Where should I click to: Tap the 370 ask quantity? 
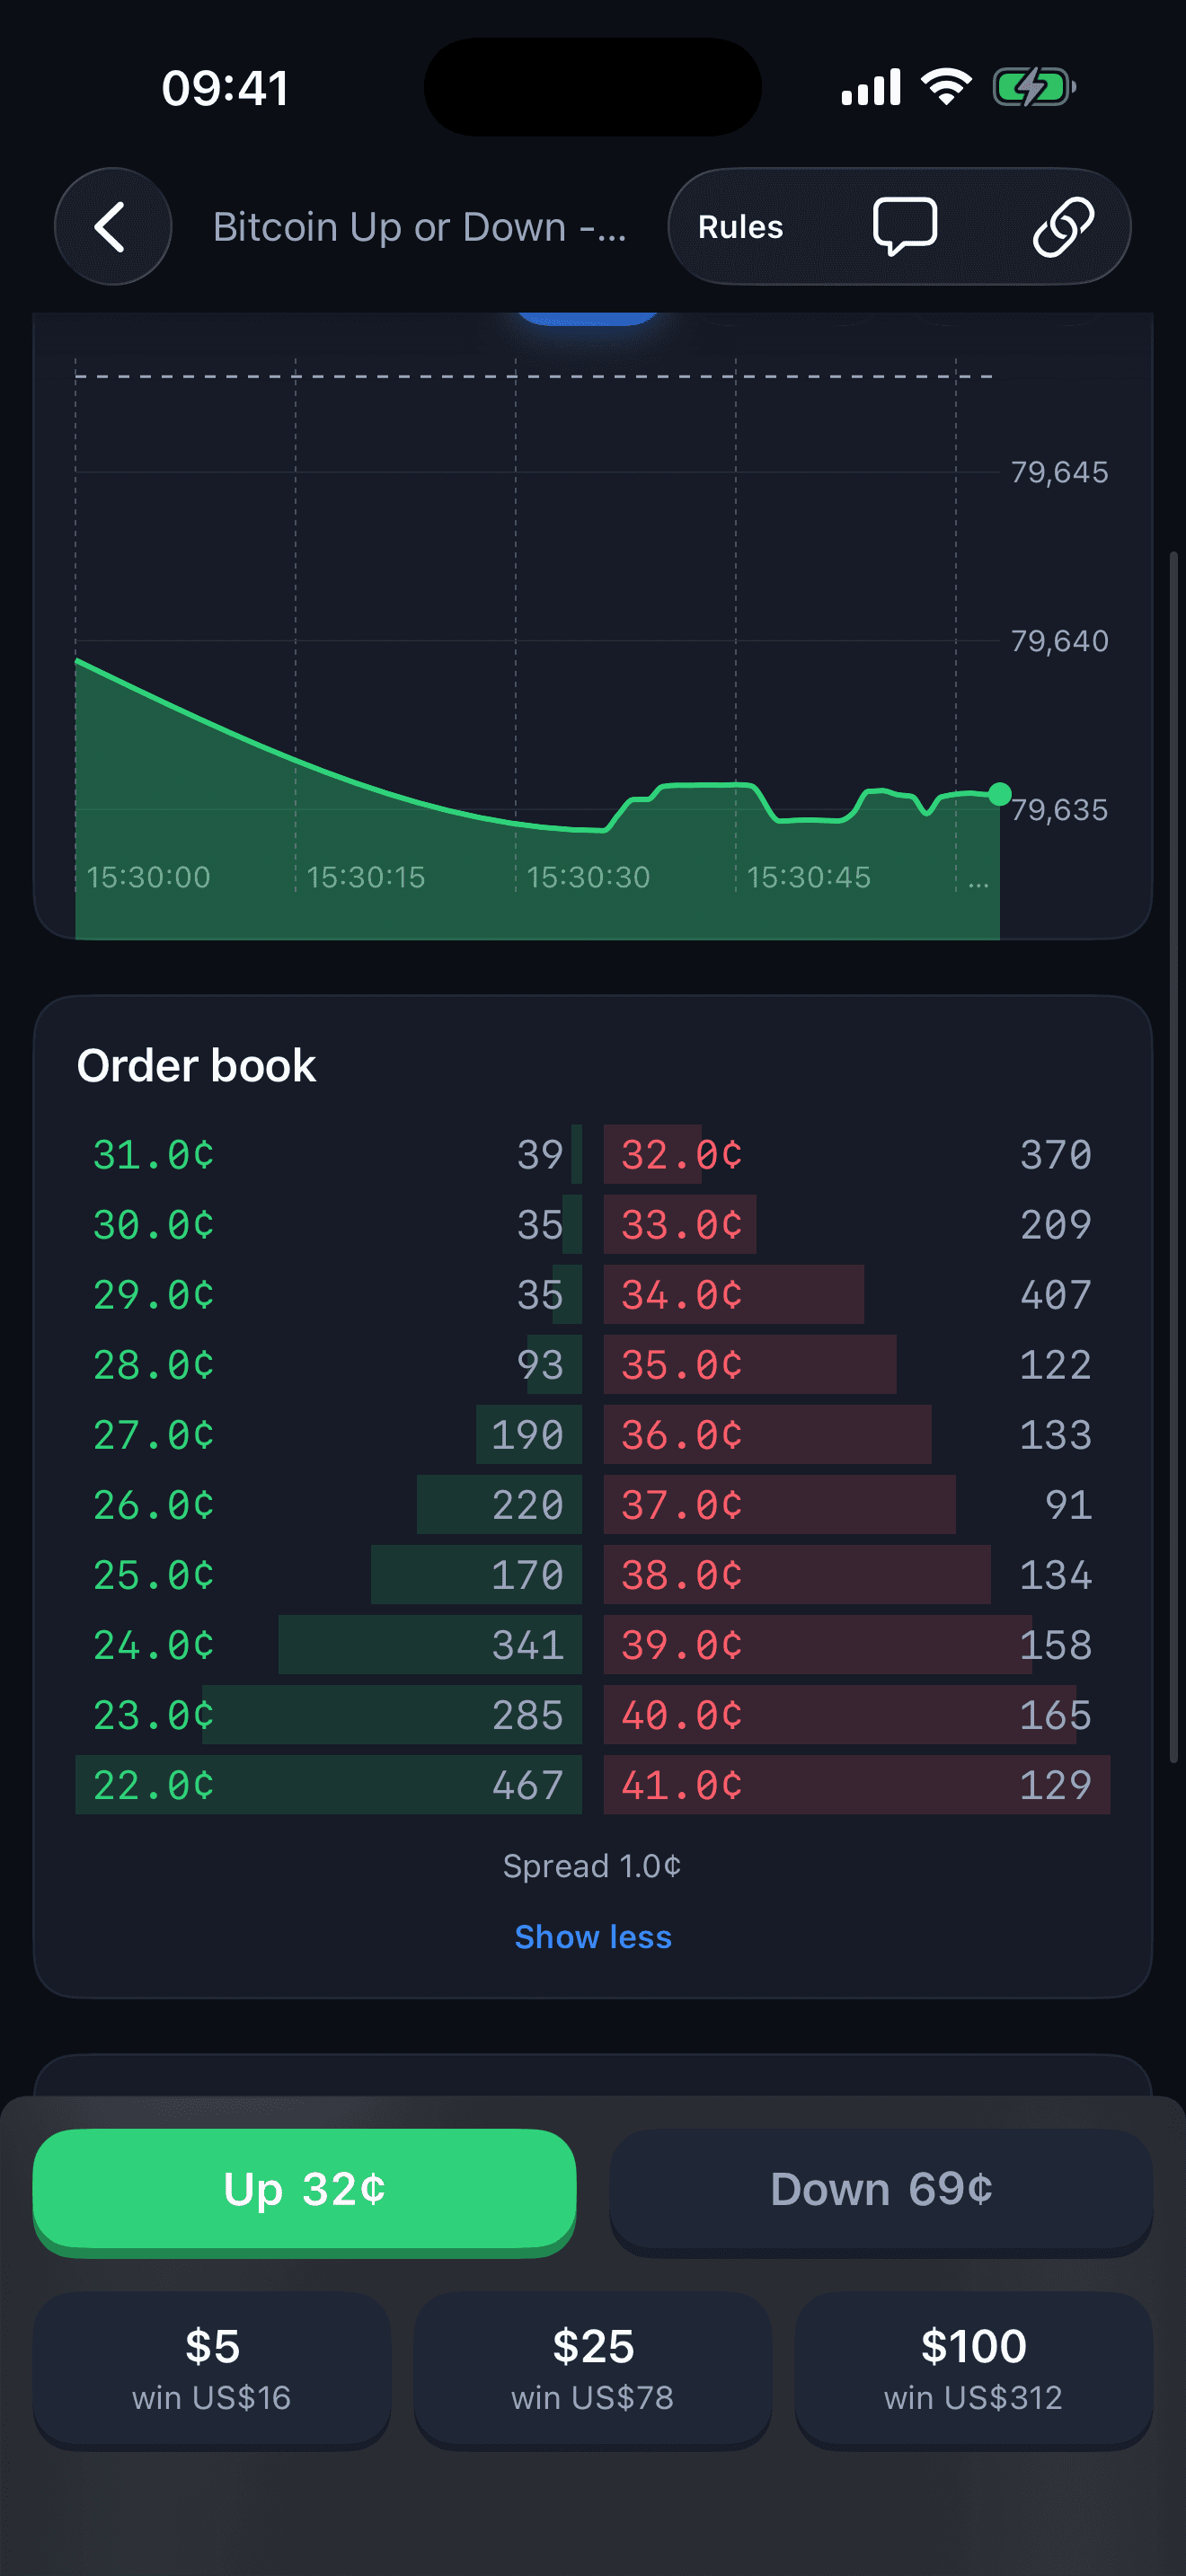pos(1056,1155)
